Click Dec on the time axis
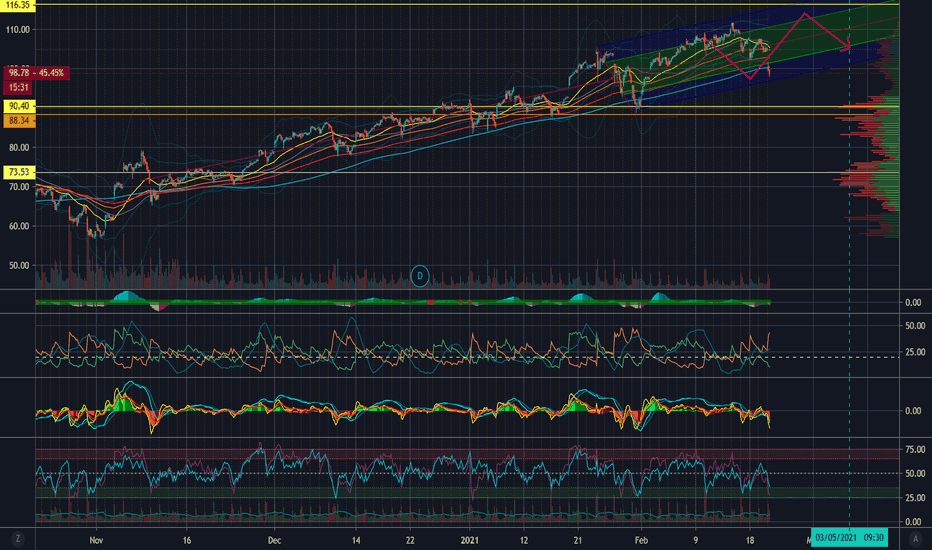Image resolution: width=932 pixels, height=550 pixels. 274,540
